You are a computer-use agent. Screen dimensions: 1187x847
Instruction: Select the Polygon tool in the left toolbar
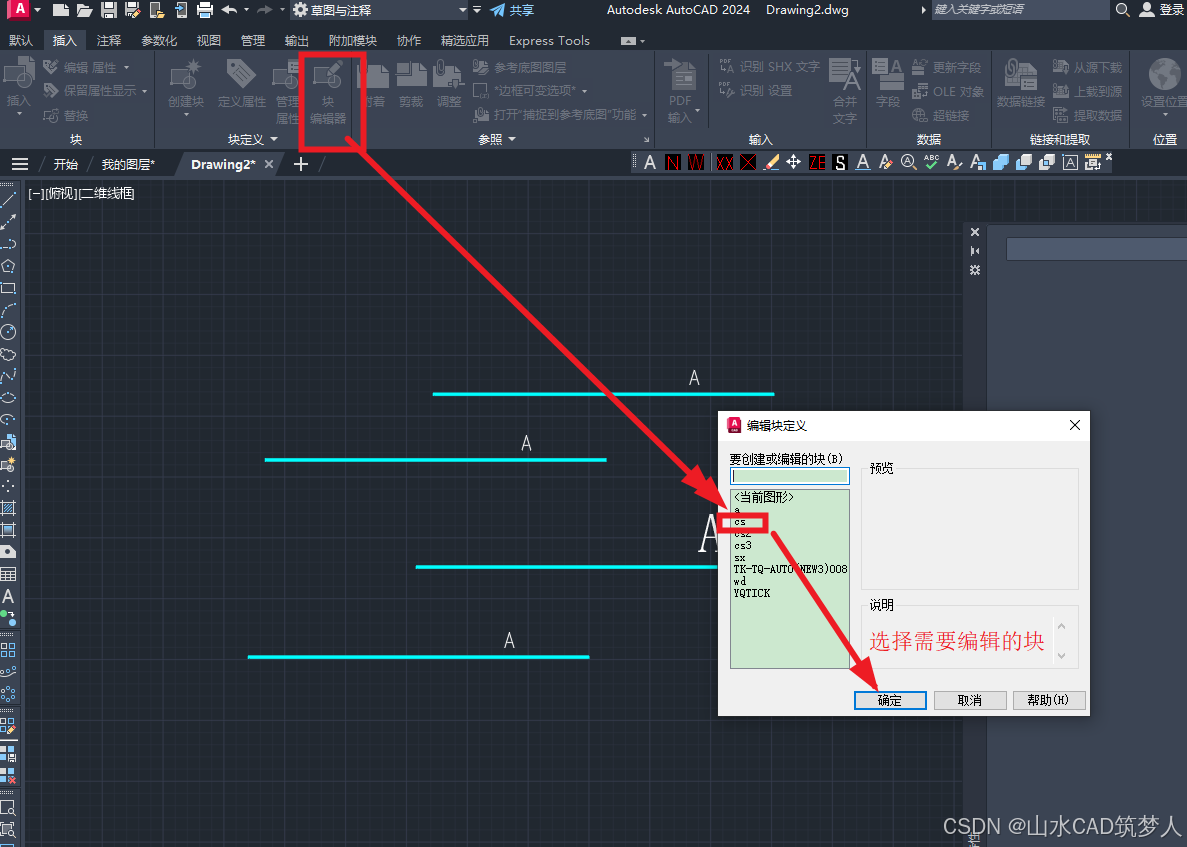8,266
